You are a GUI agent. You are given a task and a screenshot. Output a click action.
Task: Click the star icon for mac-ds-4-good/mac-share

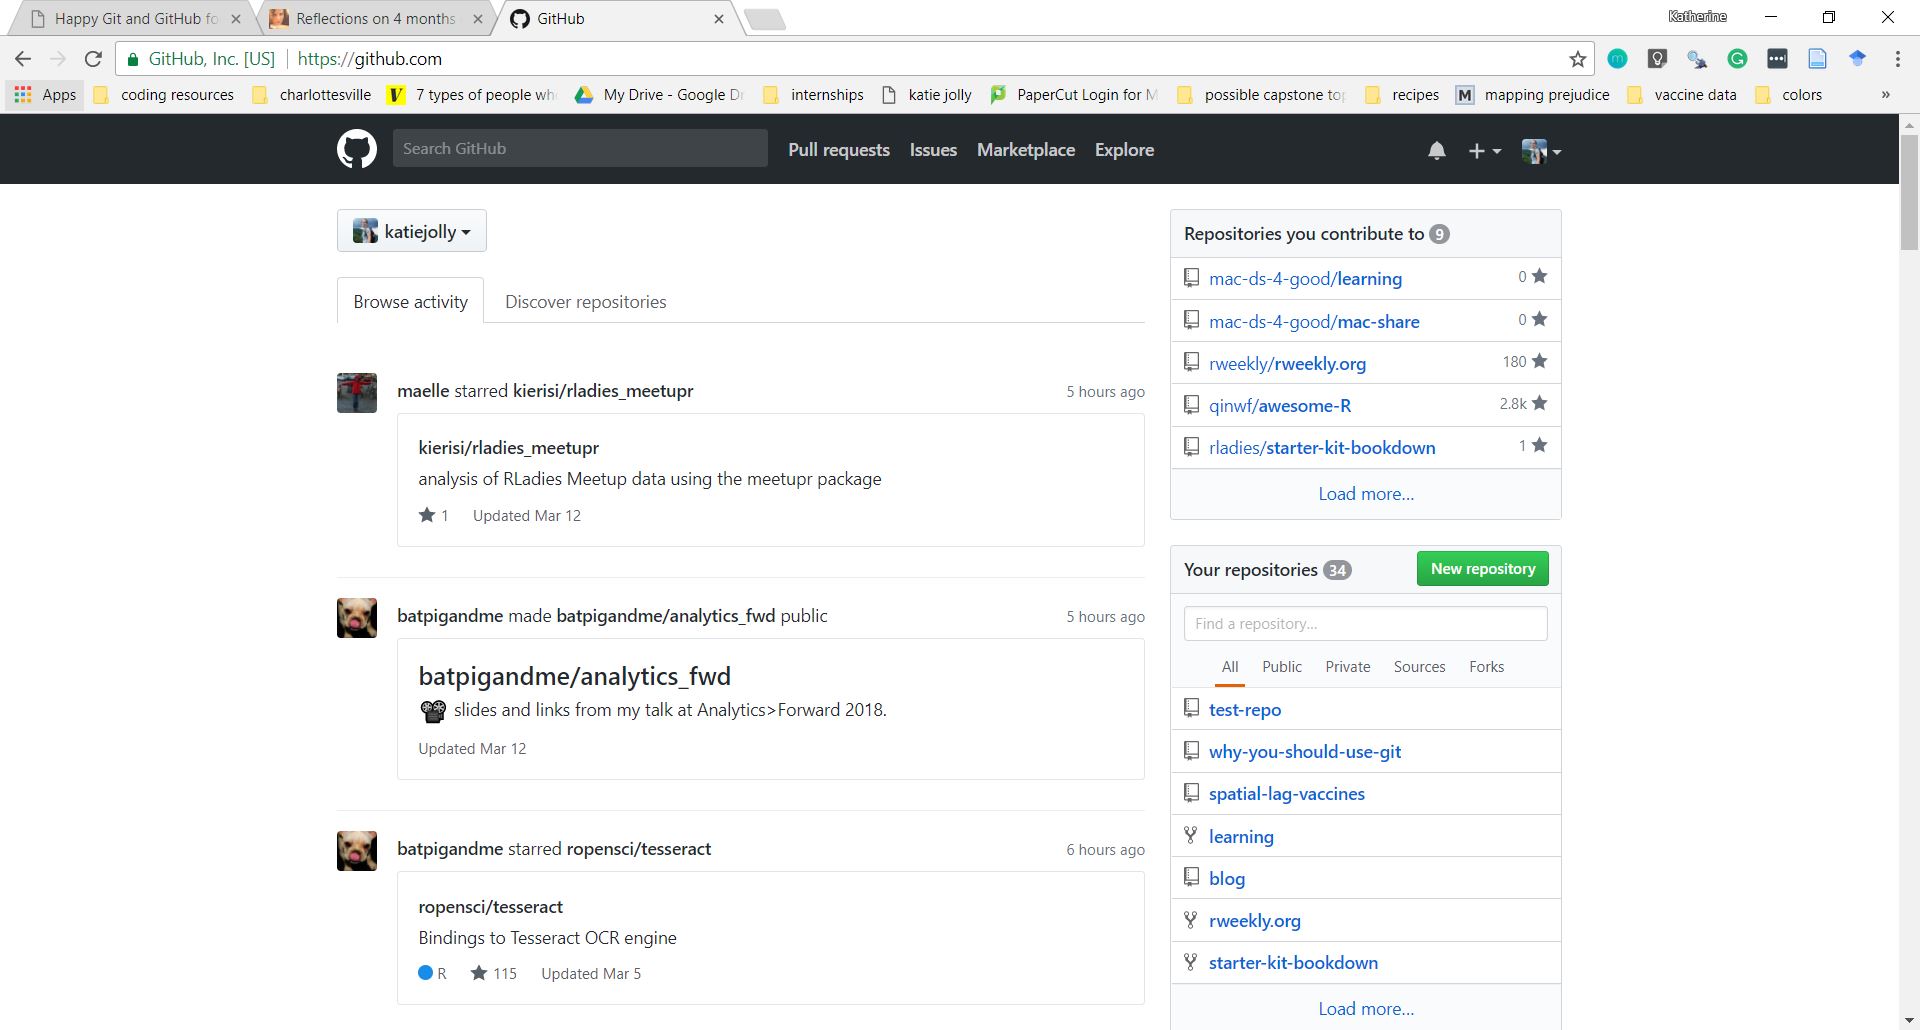(1540, 319)
